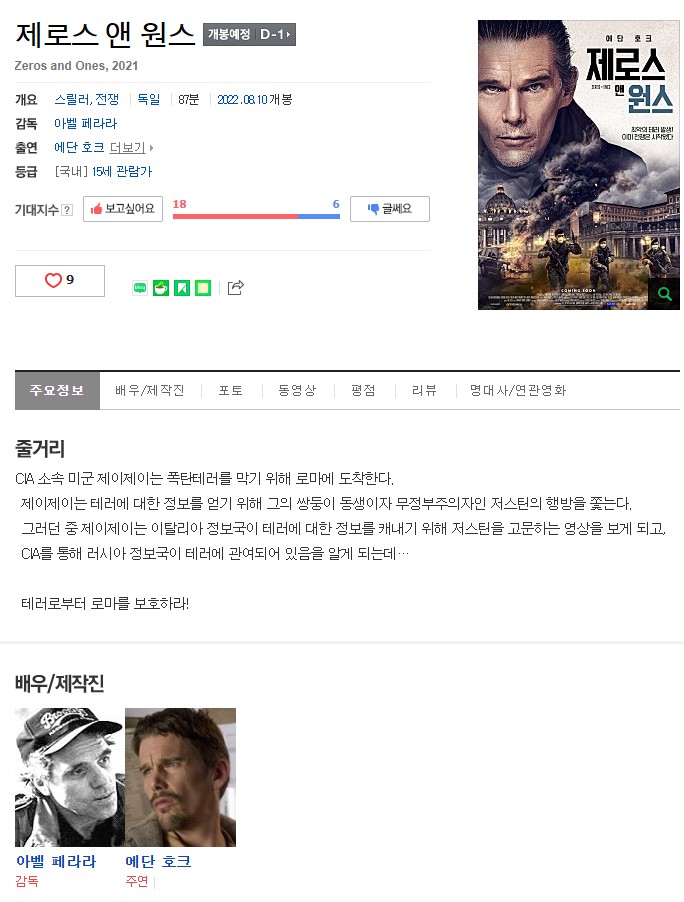
Task: Click the 기대지수 question mark help icon
Action: point(67,210)
